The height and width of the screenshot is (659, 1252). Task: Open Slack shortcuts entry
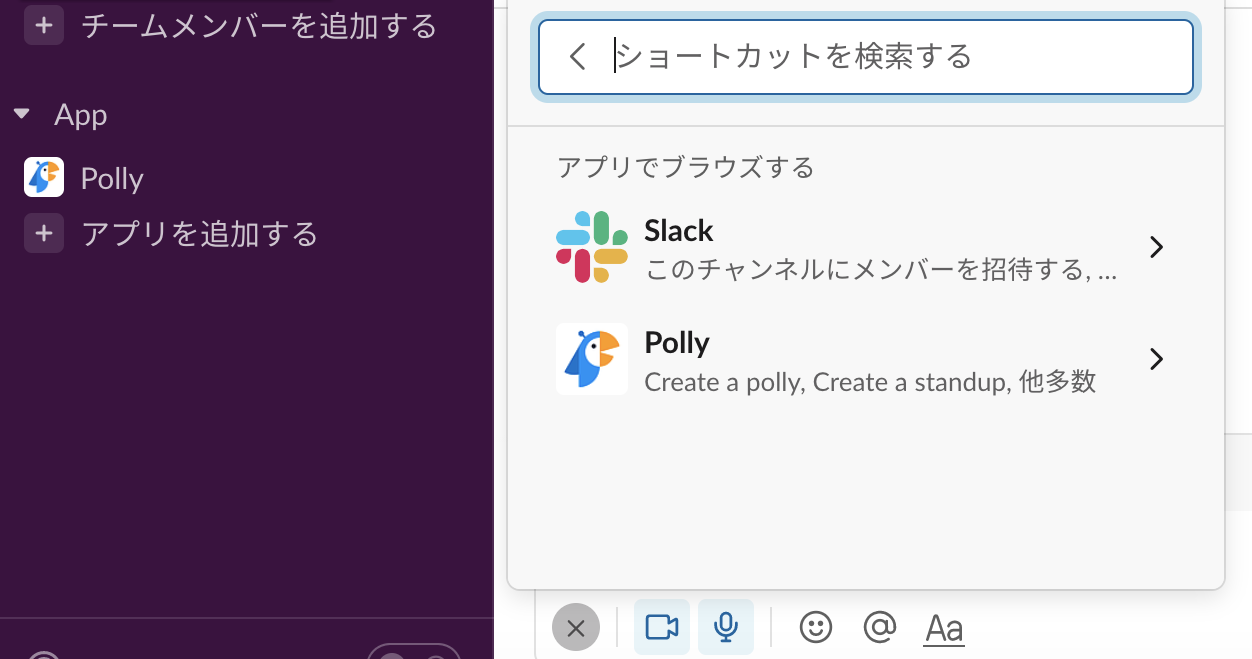point(866,247)
